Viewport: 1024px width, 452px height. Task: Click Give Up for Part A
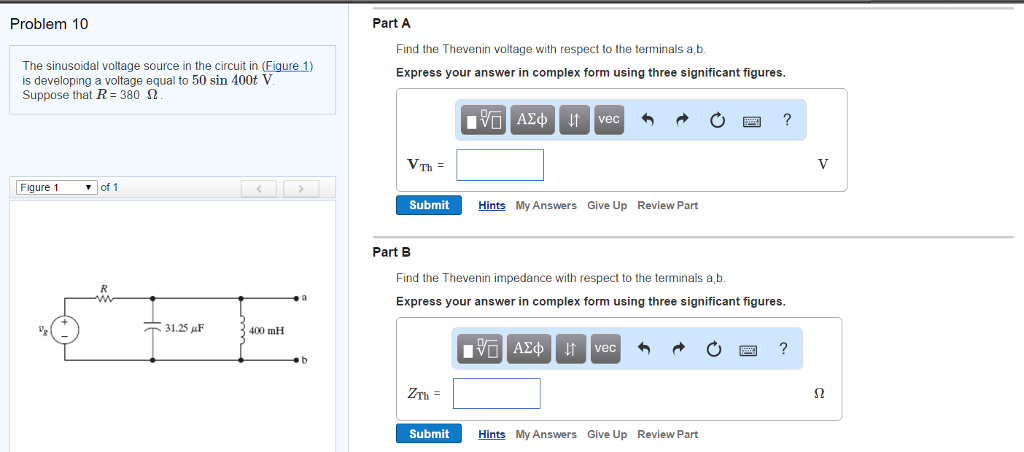point(607,205)
